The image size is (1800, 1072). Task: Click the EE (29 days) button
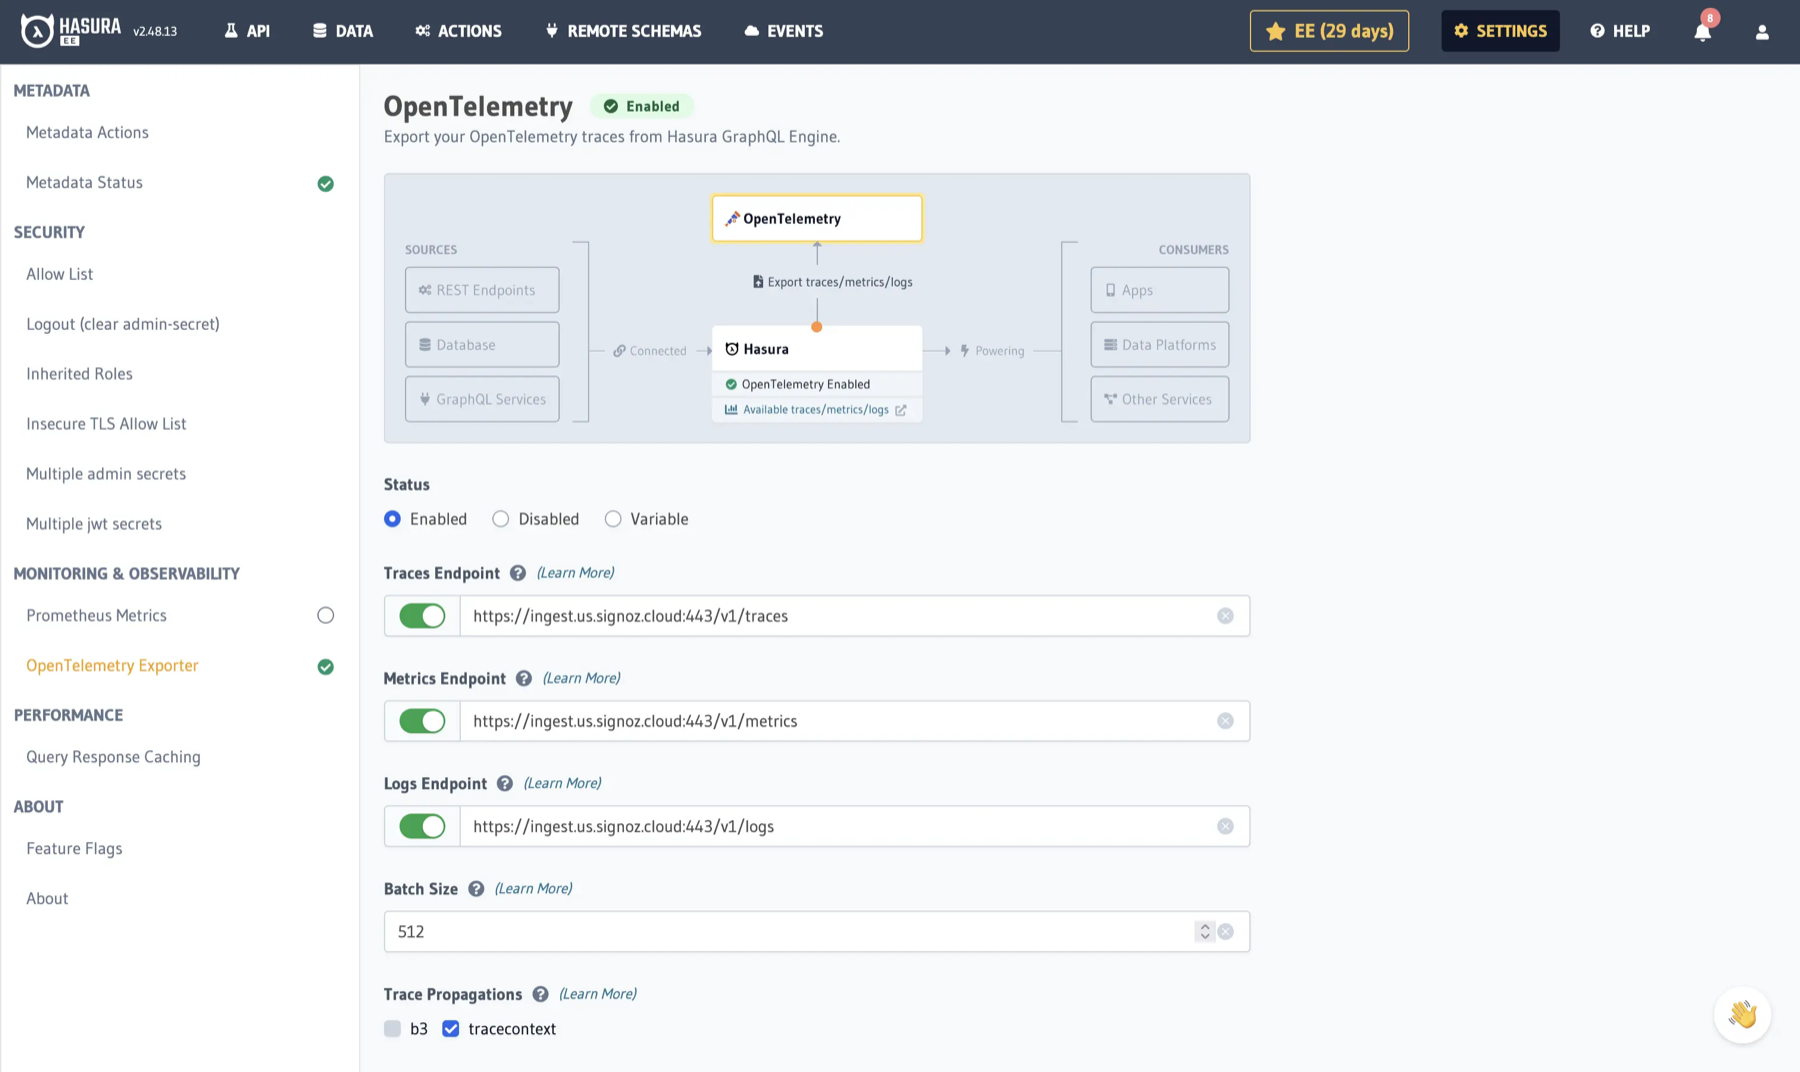tap(1329, 31)
